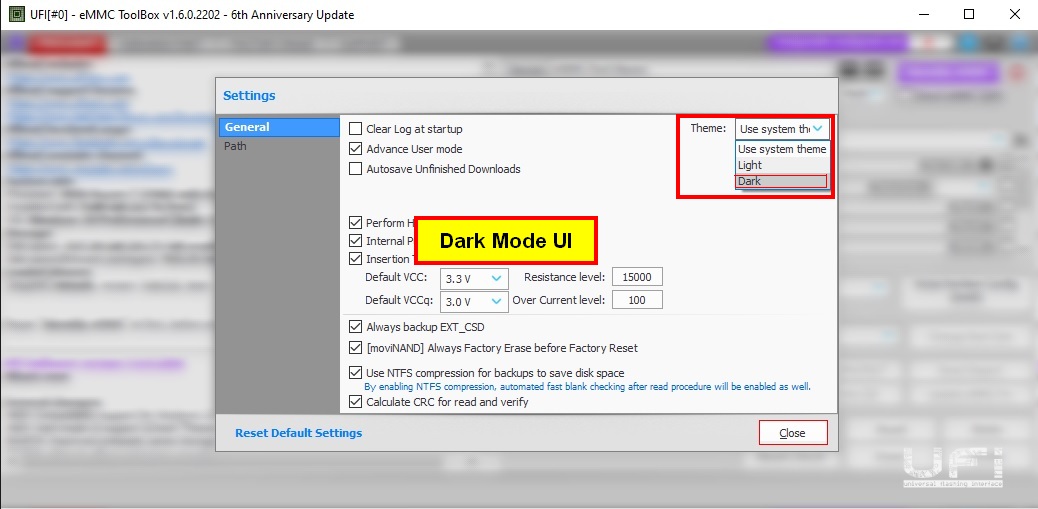The width and height of the screenshot is (1038, 509).
Task: Toggle Always backup EXT_CSD checkbox
Action: [355, 327]
